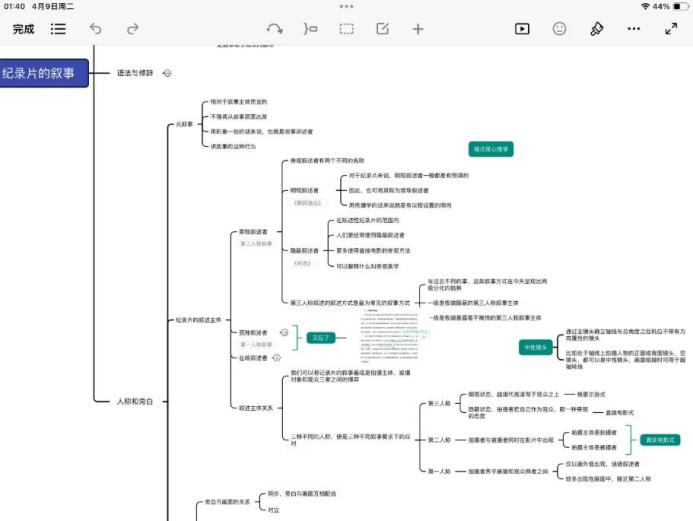
Task: Open the note editing icon
Action: click(x=382, y=29)
